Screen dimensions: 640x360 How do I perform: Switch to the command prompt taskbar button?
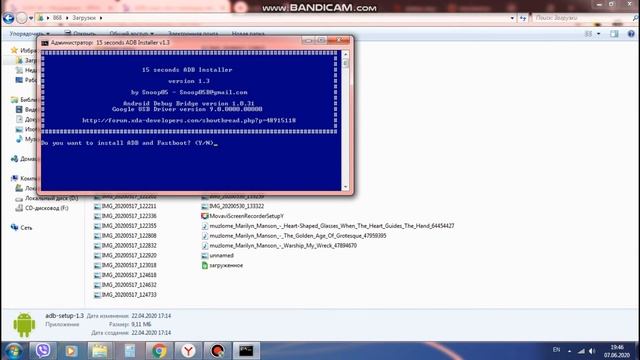point(246,351)
